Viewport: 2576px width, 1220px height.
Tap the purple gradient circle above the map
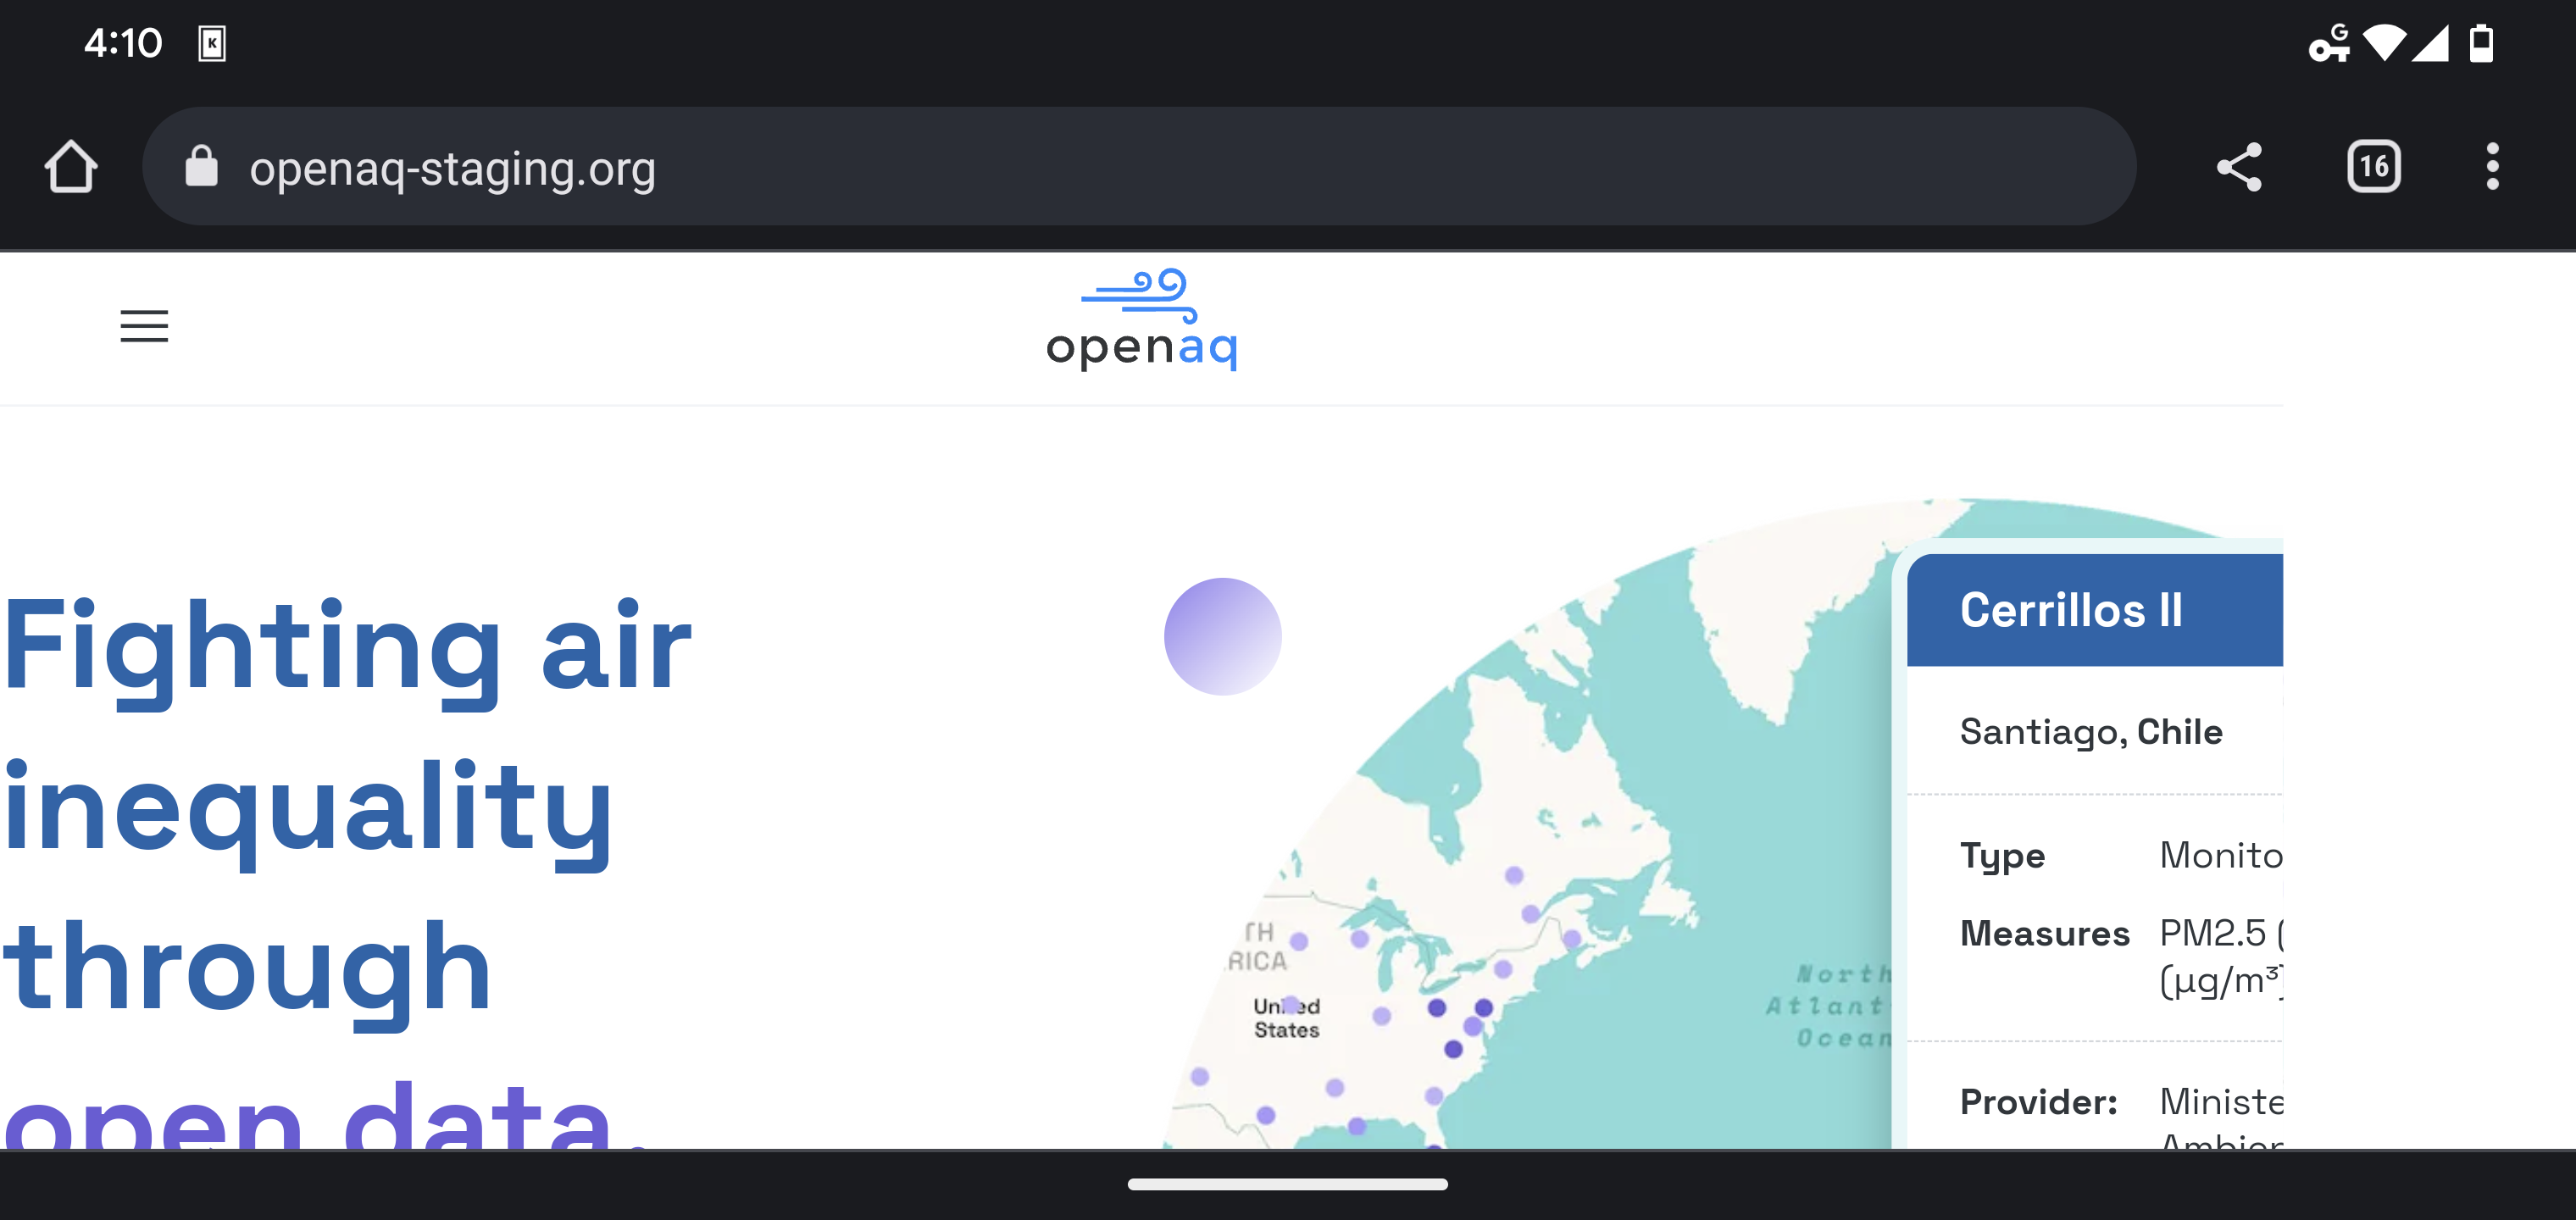point(1223,636)
